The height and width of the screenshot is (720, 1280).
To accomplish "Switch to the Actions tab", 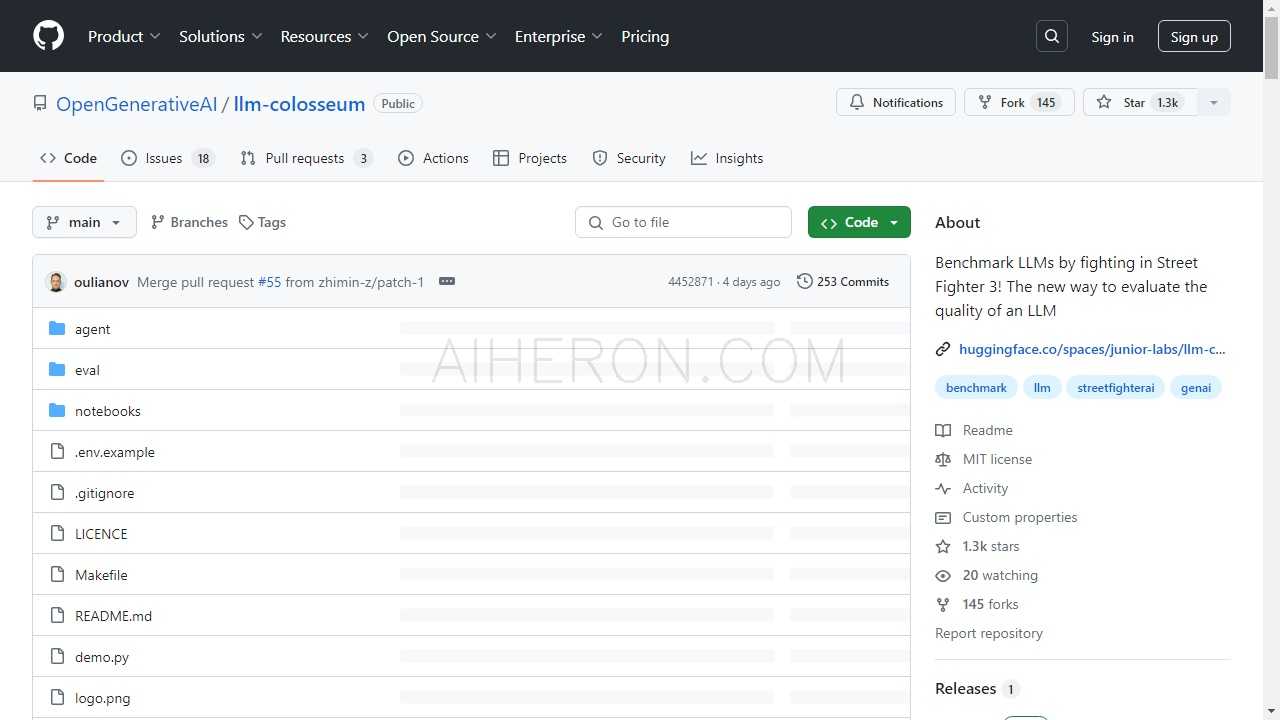I will pos(433,158).
